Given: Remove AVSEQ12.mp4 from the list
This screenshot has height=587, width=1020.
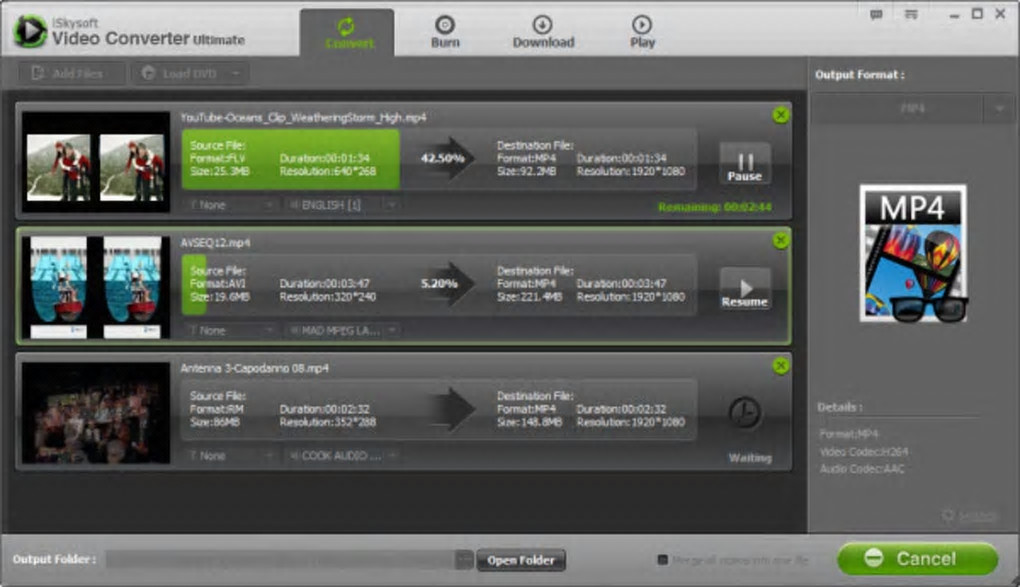Looking at the screenshot, I should (781, 241).
